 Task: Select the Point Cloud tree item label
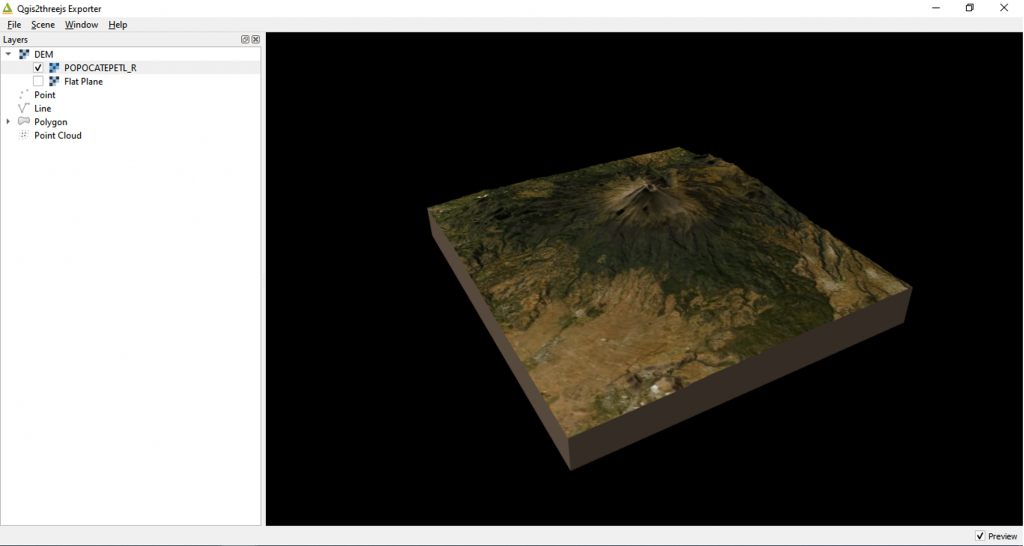pos(58,135)
